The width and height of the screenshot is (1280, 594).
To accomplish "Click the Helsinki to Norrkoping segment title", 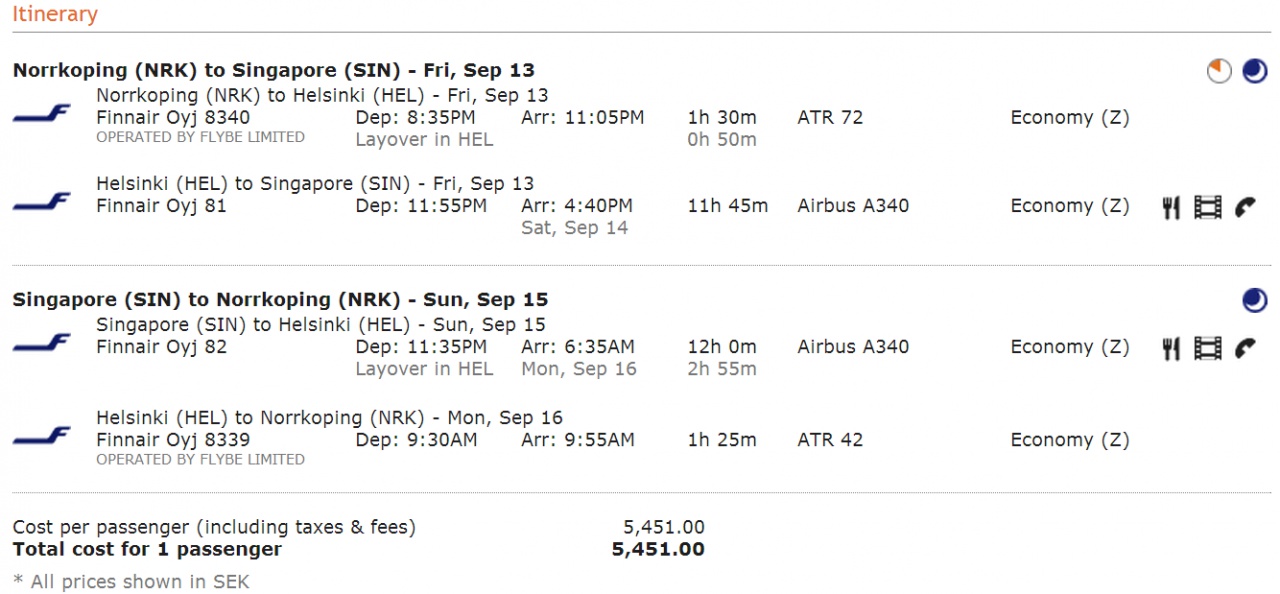I will pos(329,418).
